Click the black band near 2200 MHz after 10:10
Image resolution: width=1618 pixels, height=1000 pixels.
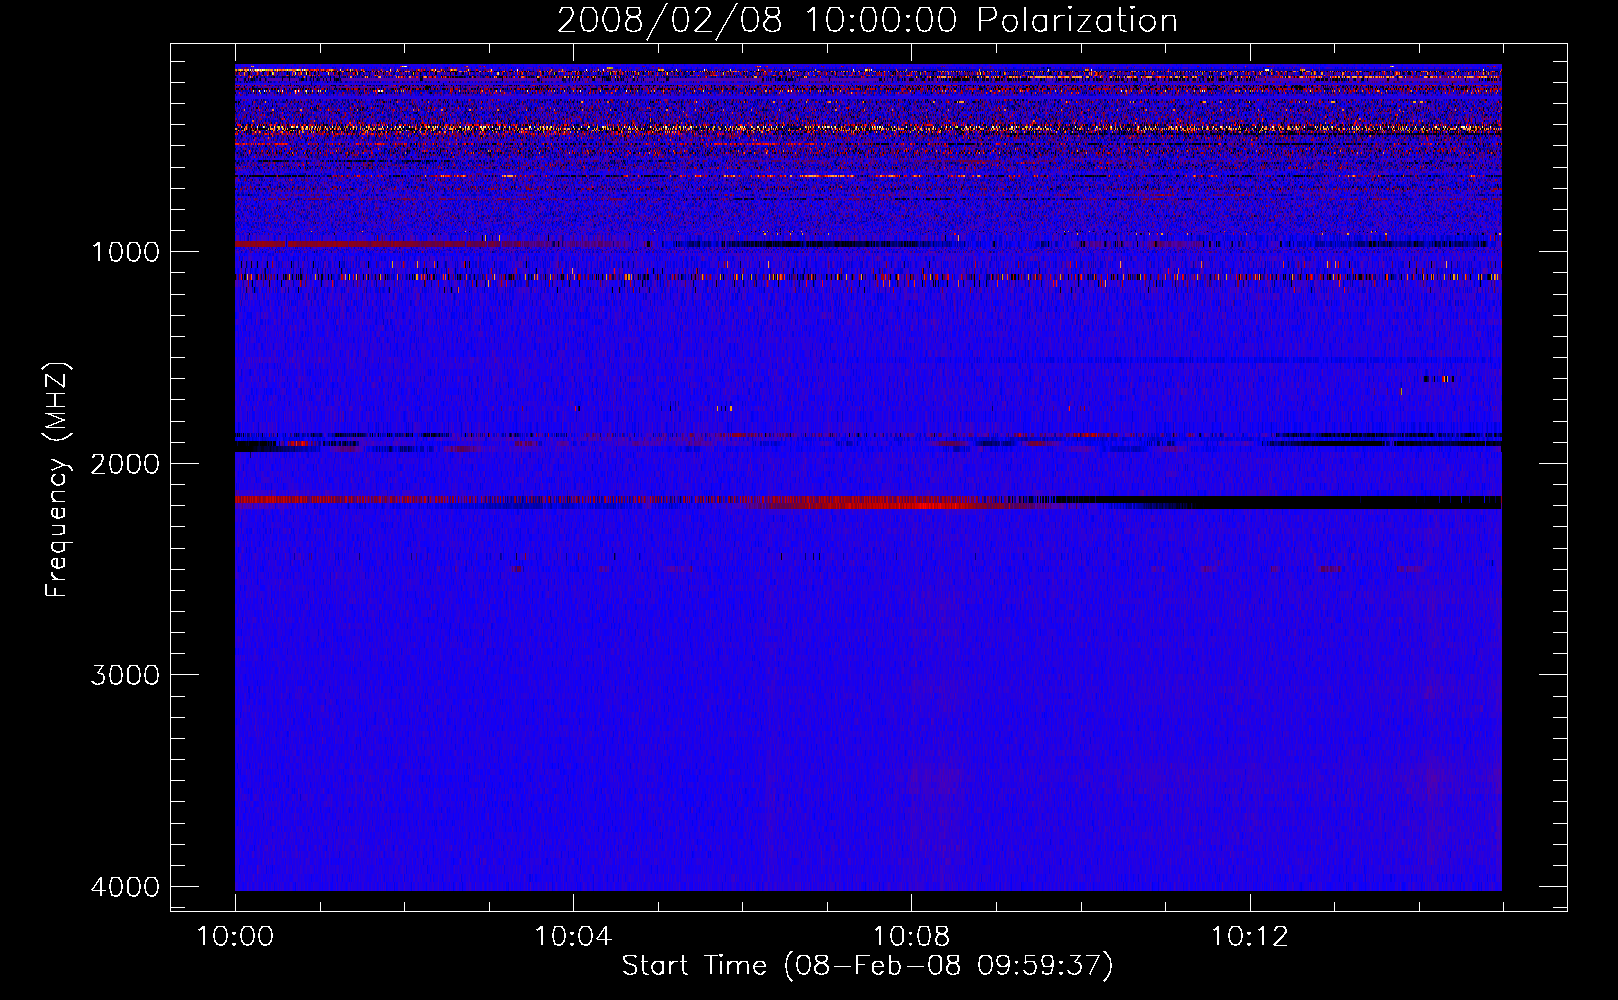(1277, 502)
